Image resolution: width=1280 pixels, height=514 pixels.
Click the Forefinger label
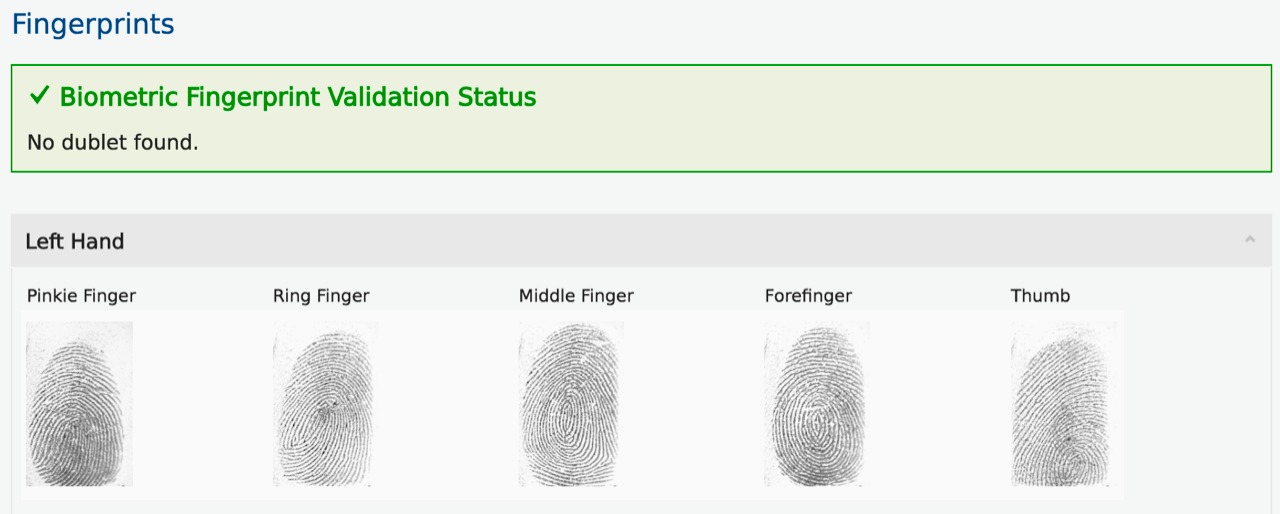808,296
